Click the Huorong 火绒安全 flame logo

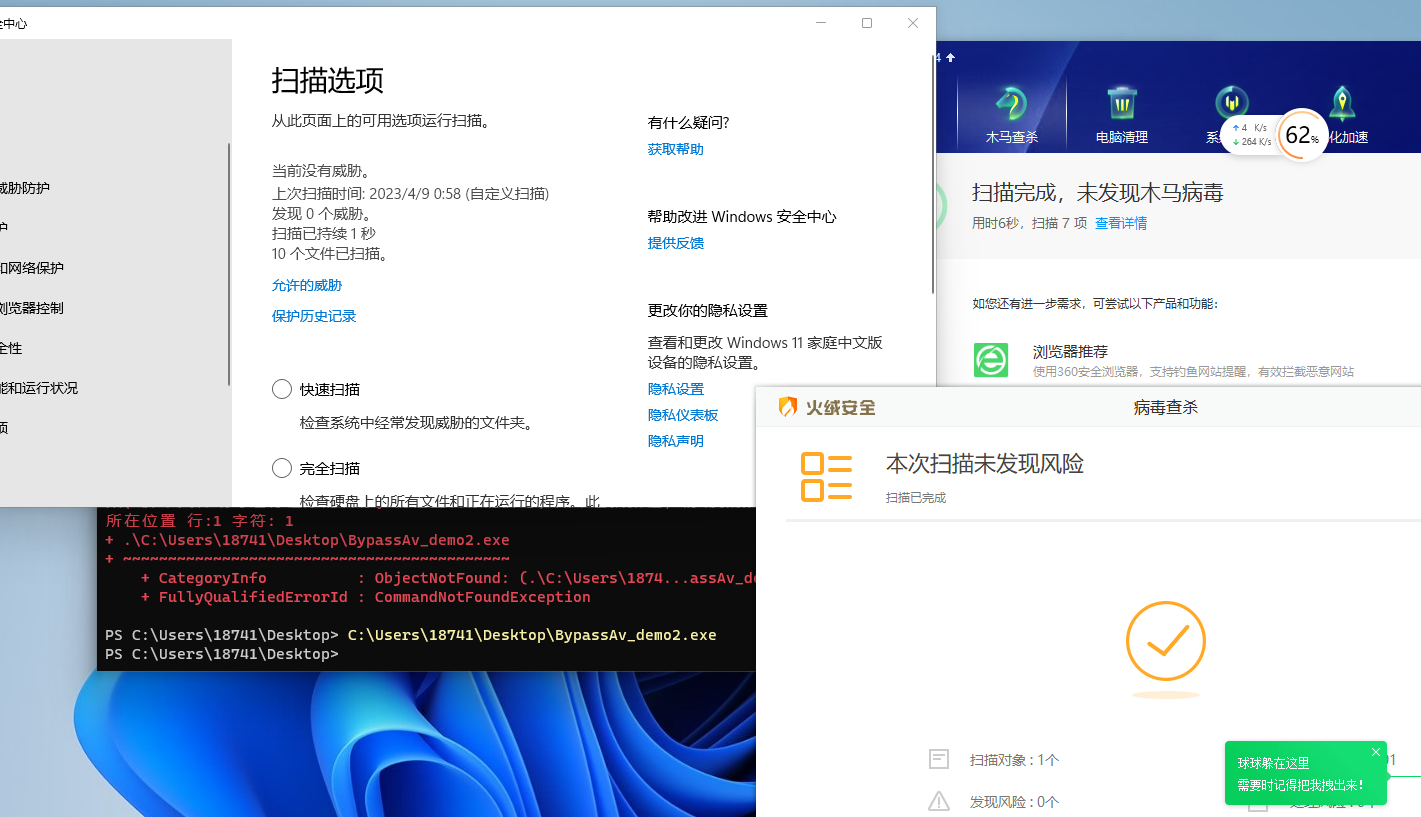788,407
